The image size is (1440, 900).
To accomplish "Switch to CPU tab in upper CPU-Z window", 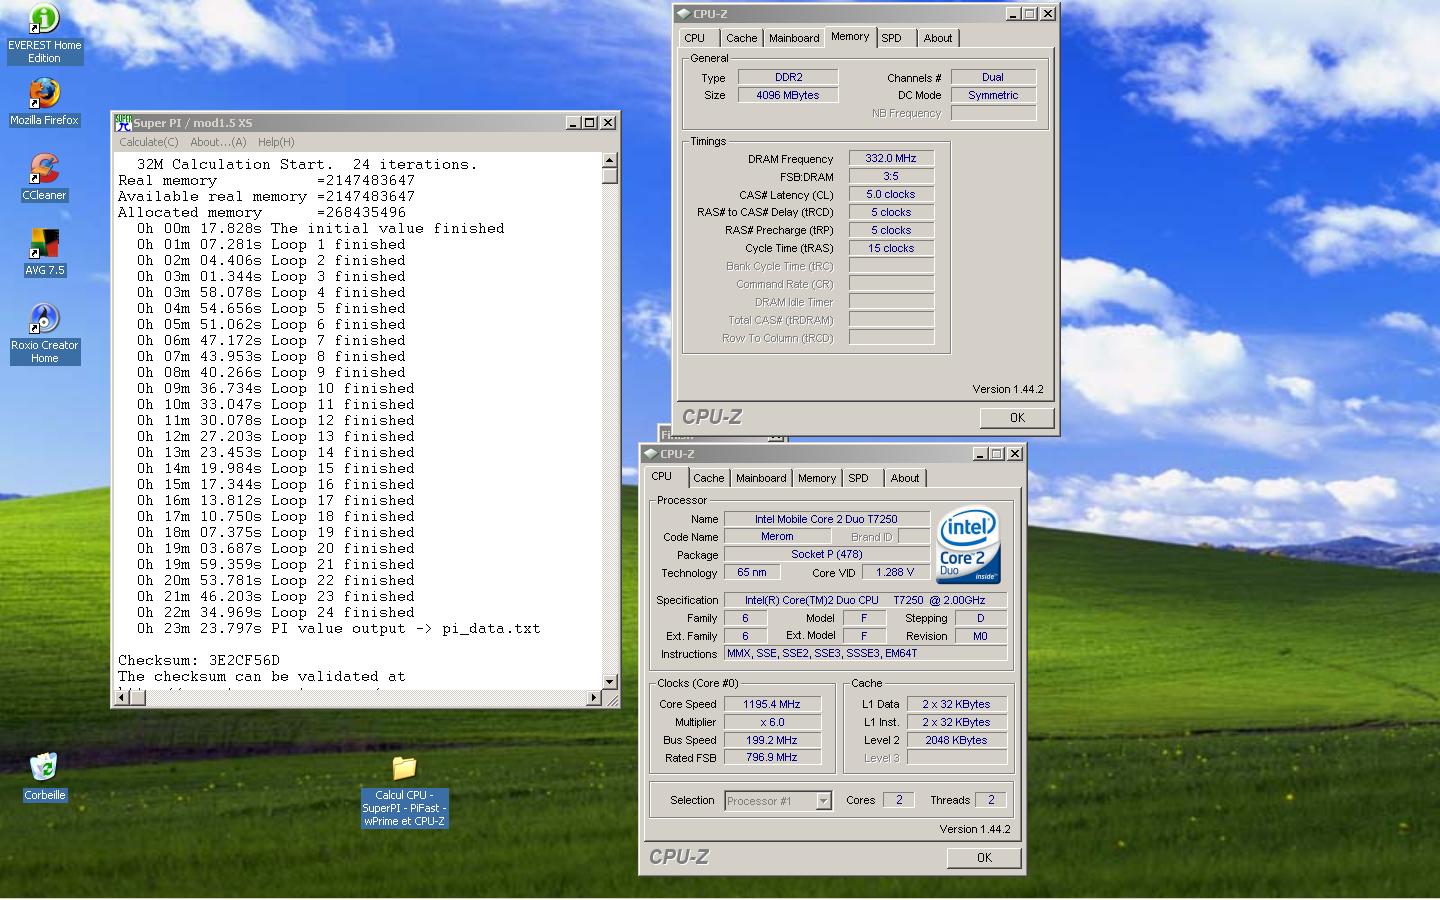I will point(695,38).
